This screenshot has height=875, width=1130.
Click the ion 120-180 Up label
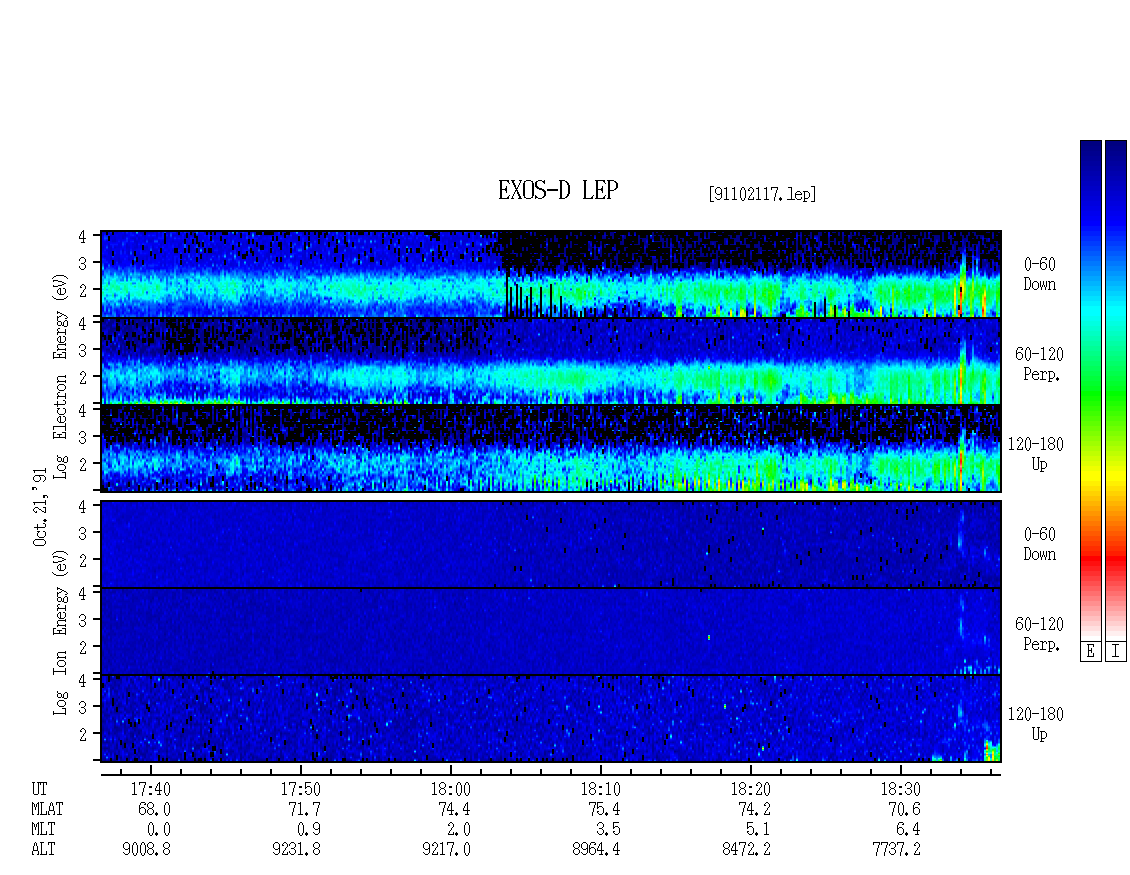[x=1035, y=724]
